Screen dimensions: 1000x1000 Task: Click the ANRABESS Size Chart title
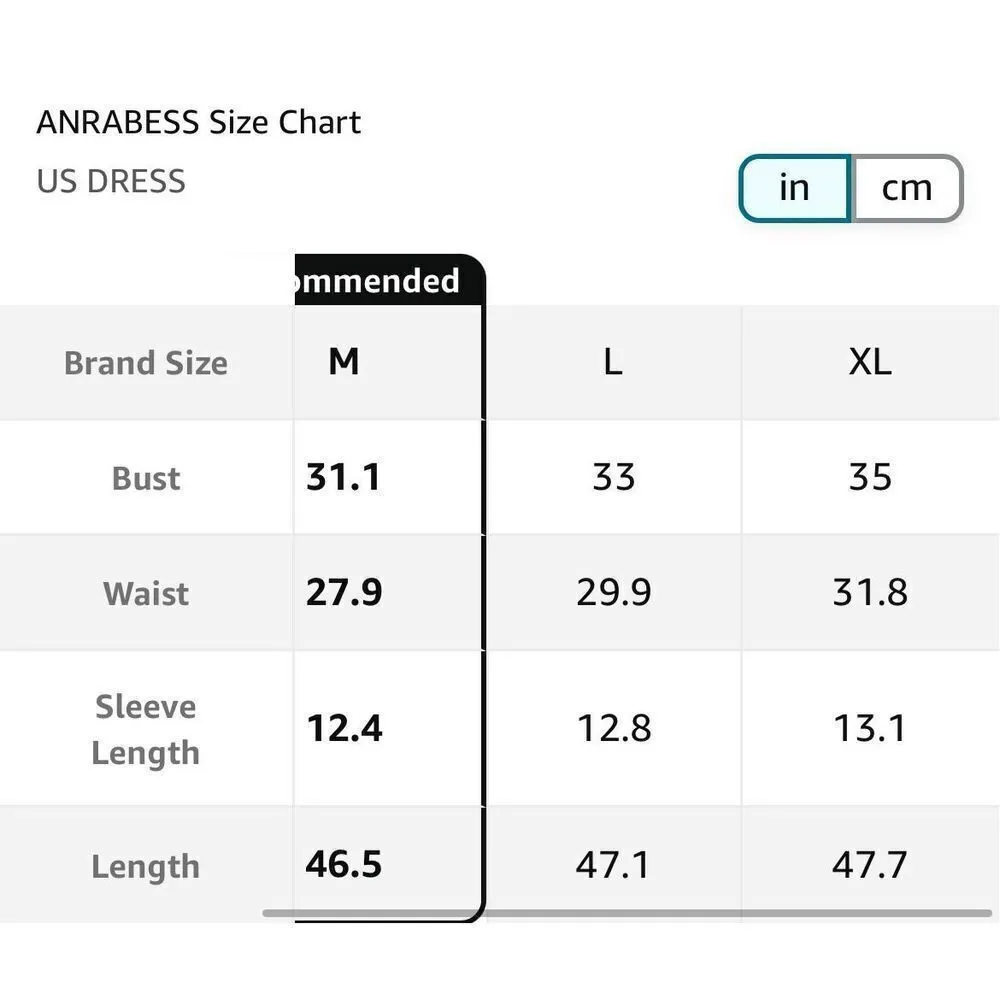click(x=199, y=122)
